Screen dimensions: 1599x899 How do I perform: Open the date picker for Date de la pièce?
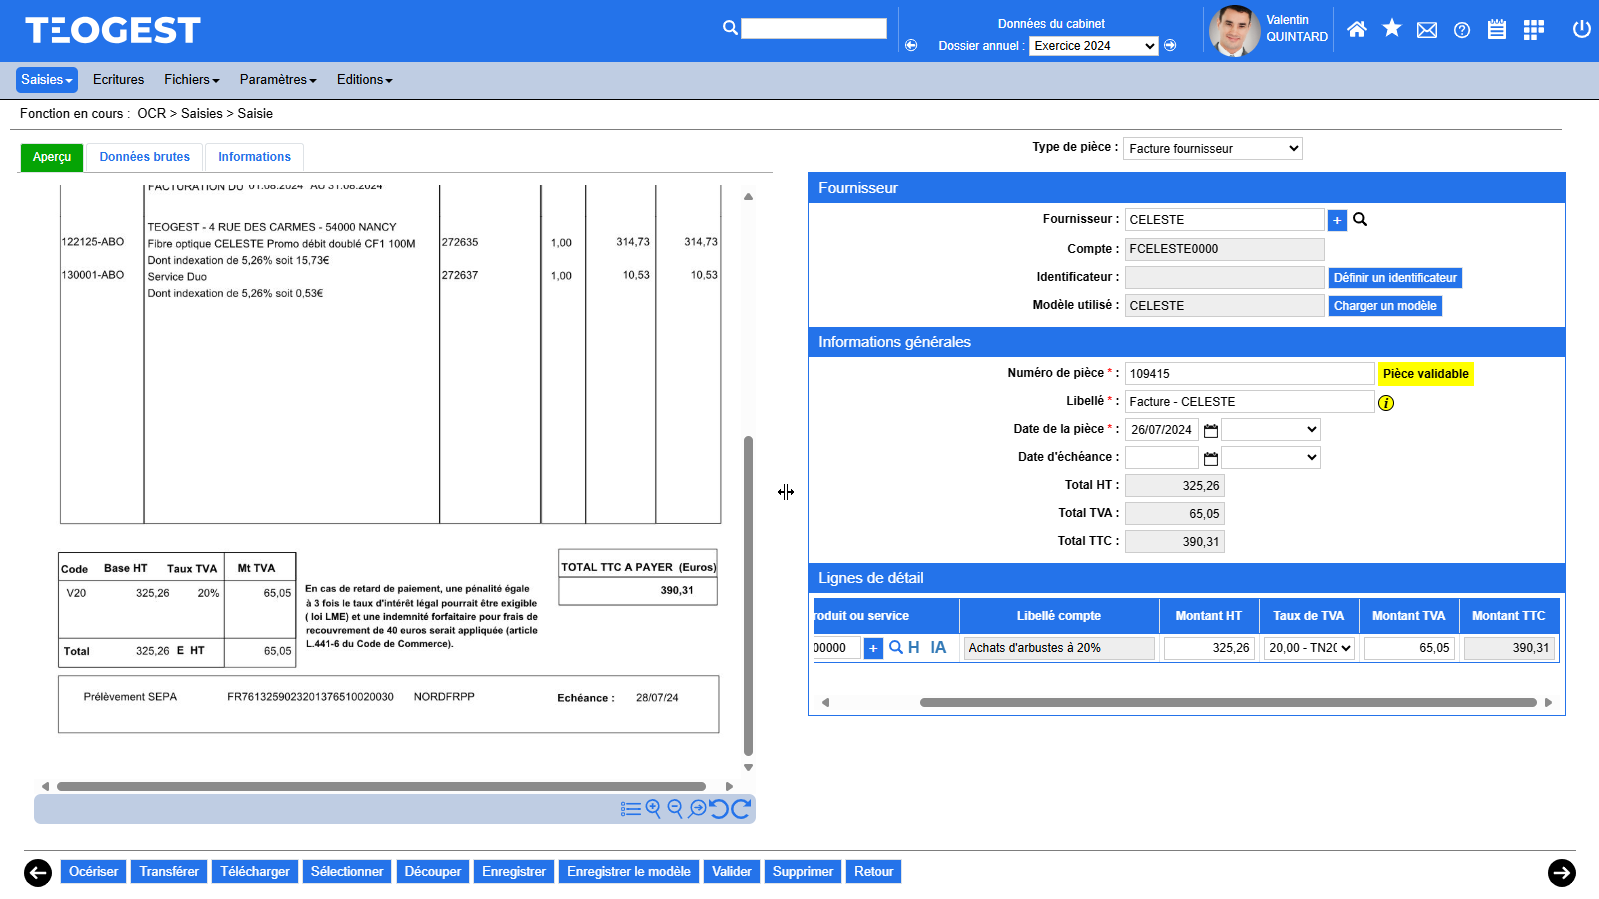1211,431
